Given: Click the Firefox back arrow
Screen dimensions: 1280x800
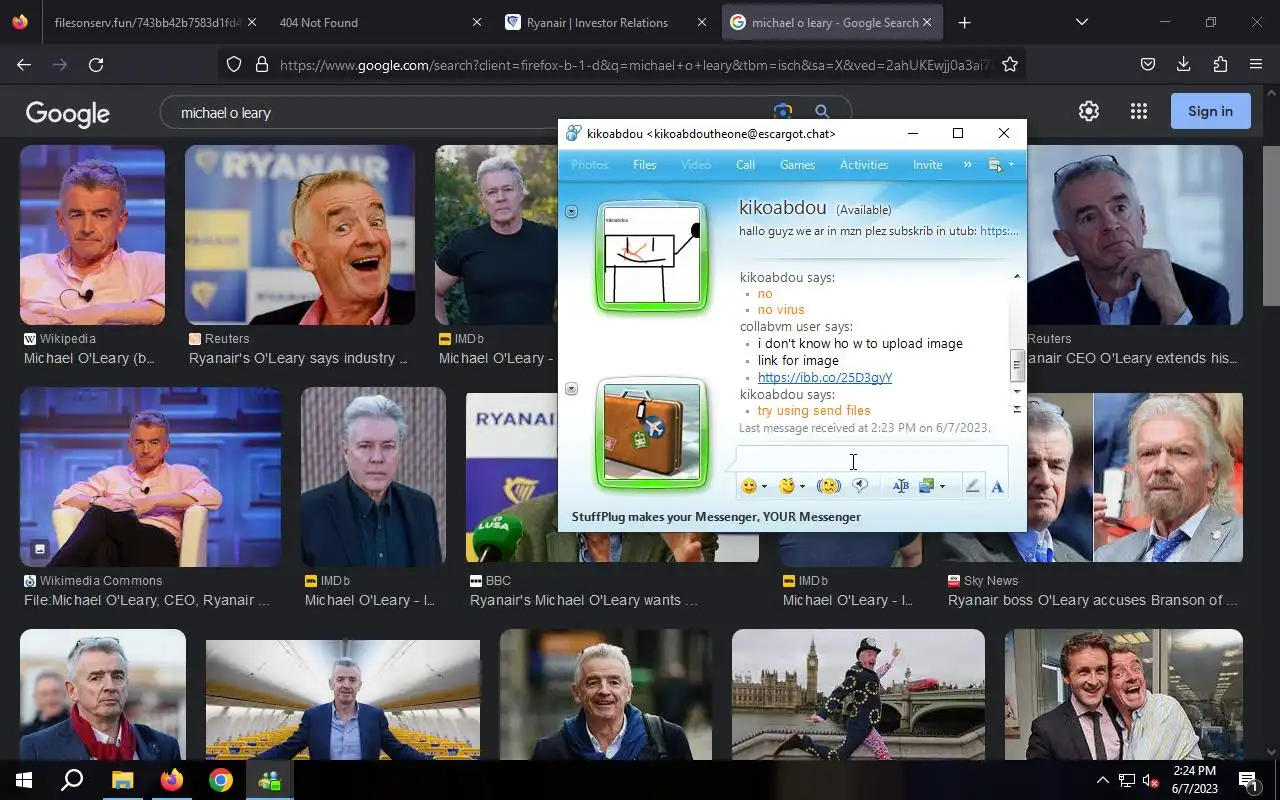Looking at the screenshot, I should click(24, 64).
